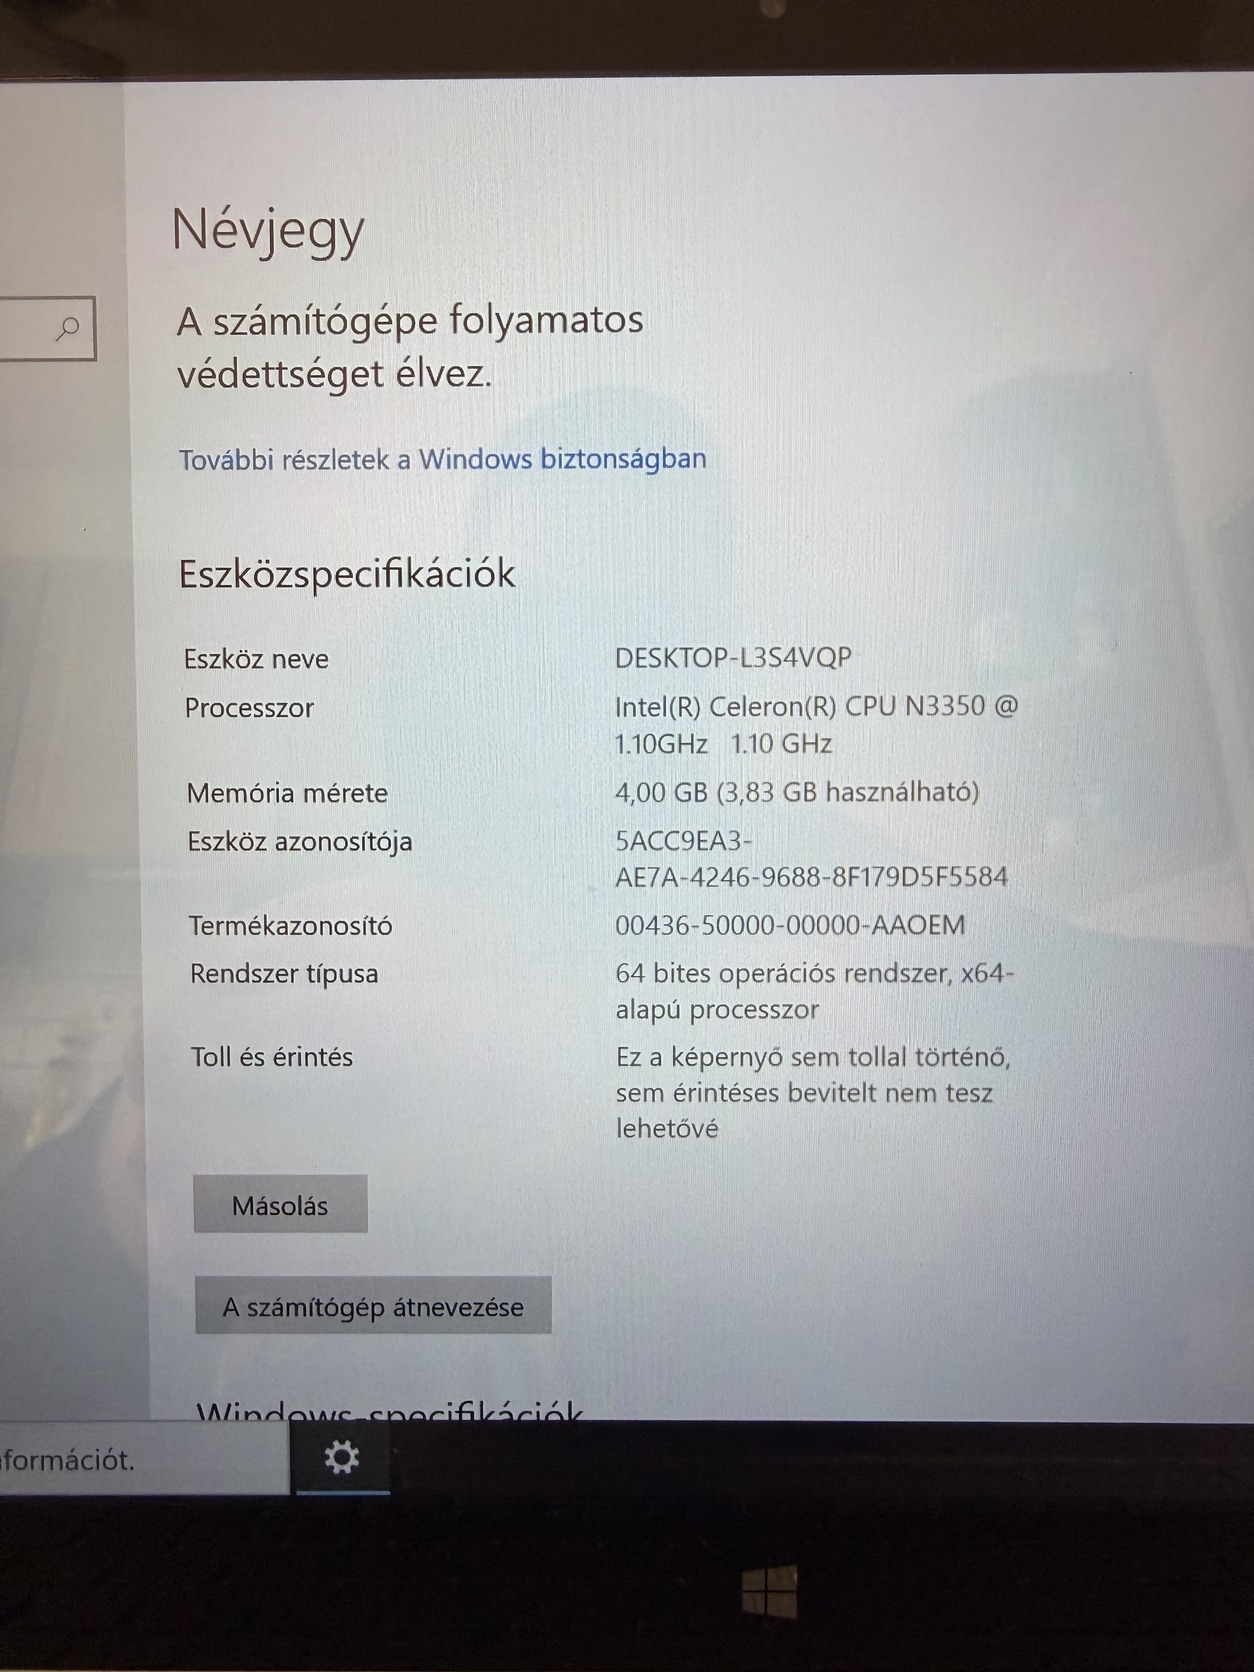
Task: Open Settings gear in taskbar
Action: (x=342, y=1457)
